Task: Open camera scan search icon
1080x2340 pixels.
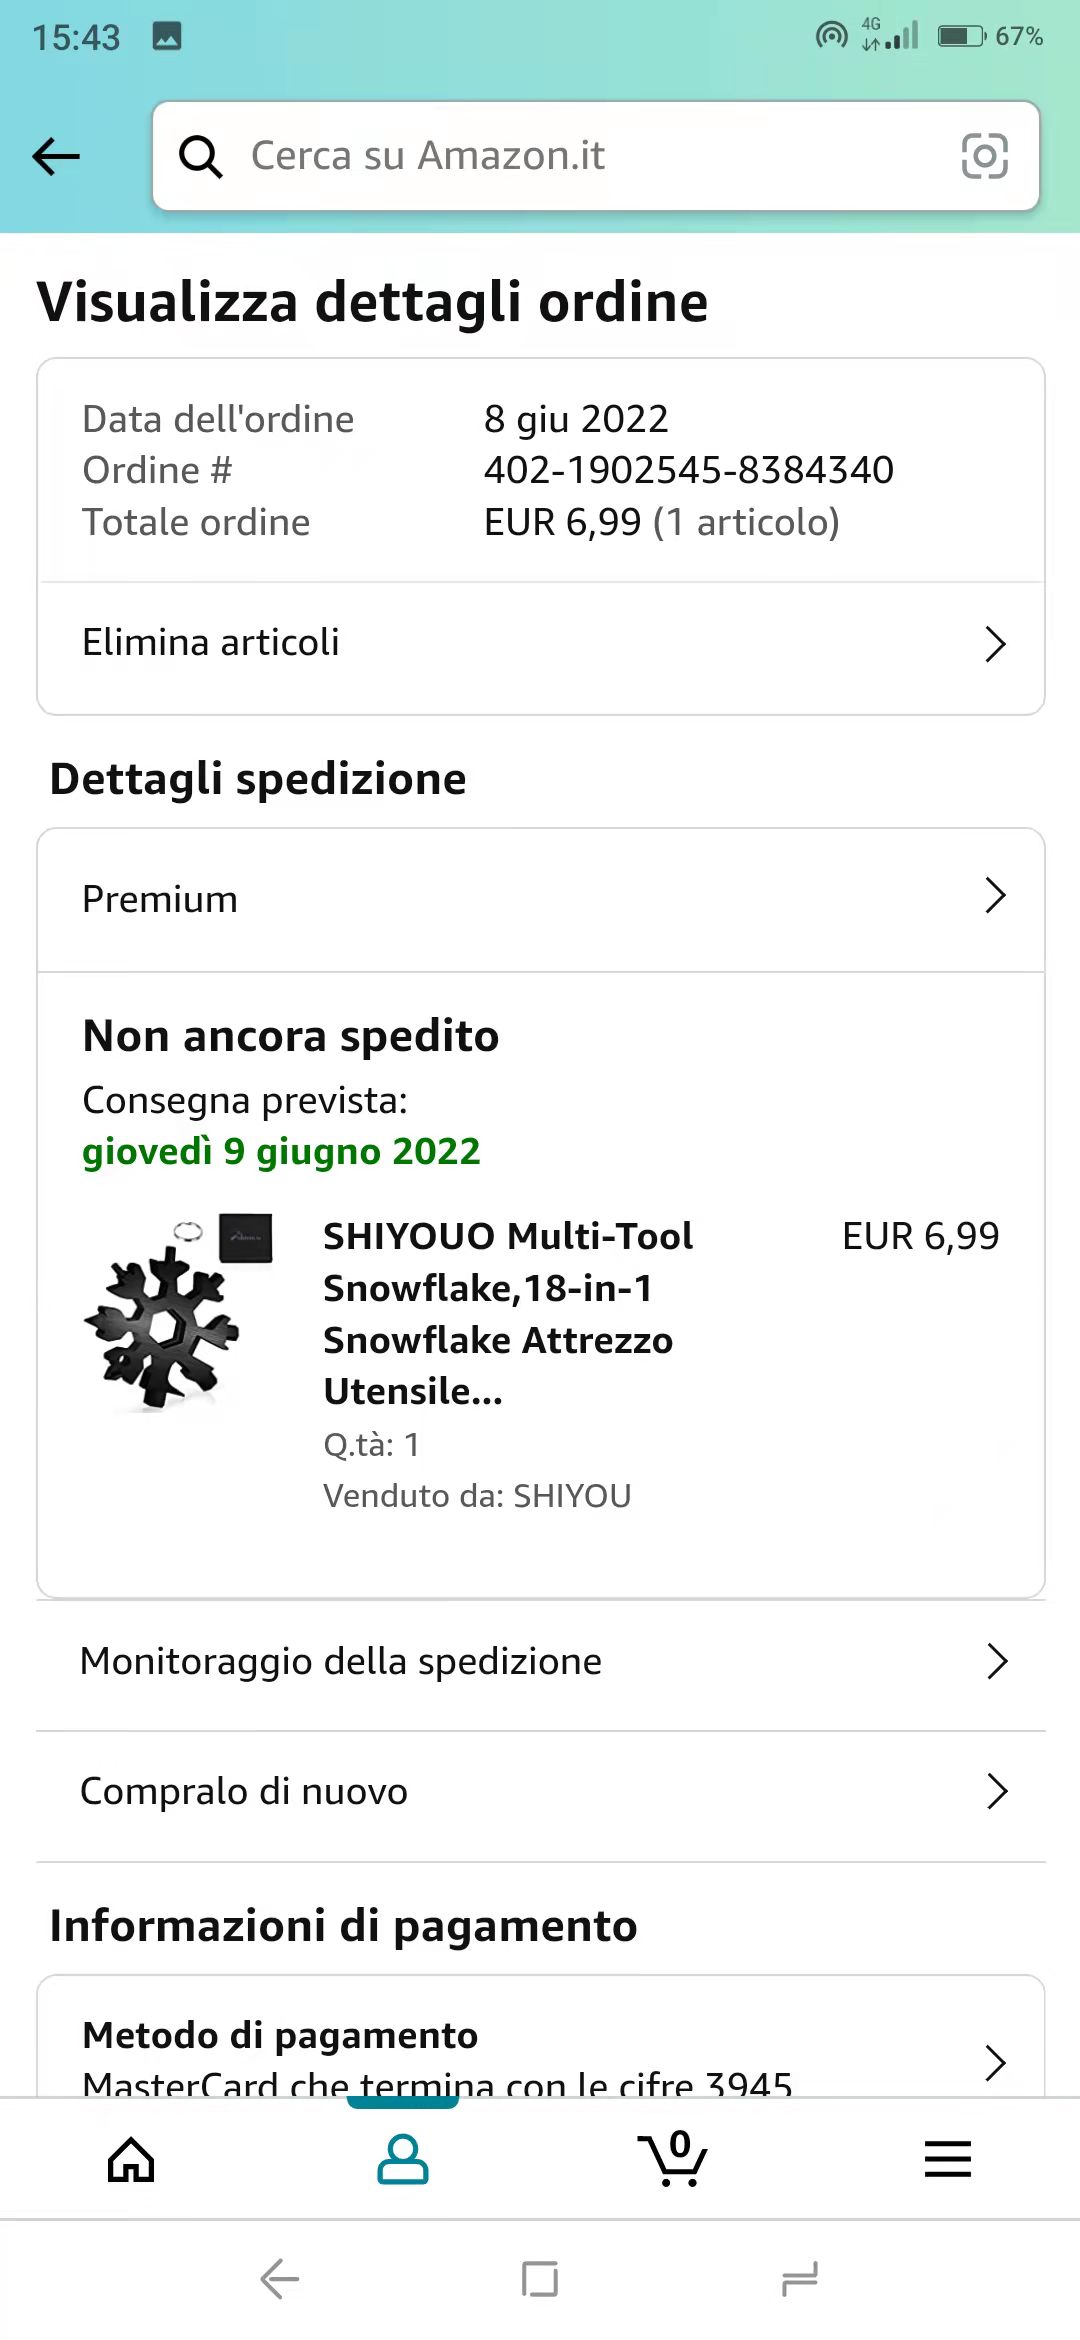Action: point(984,156)
